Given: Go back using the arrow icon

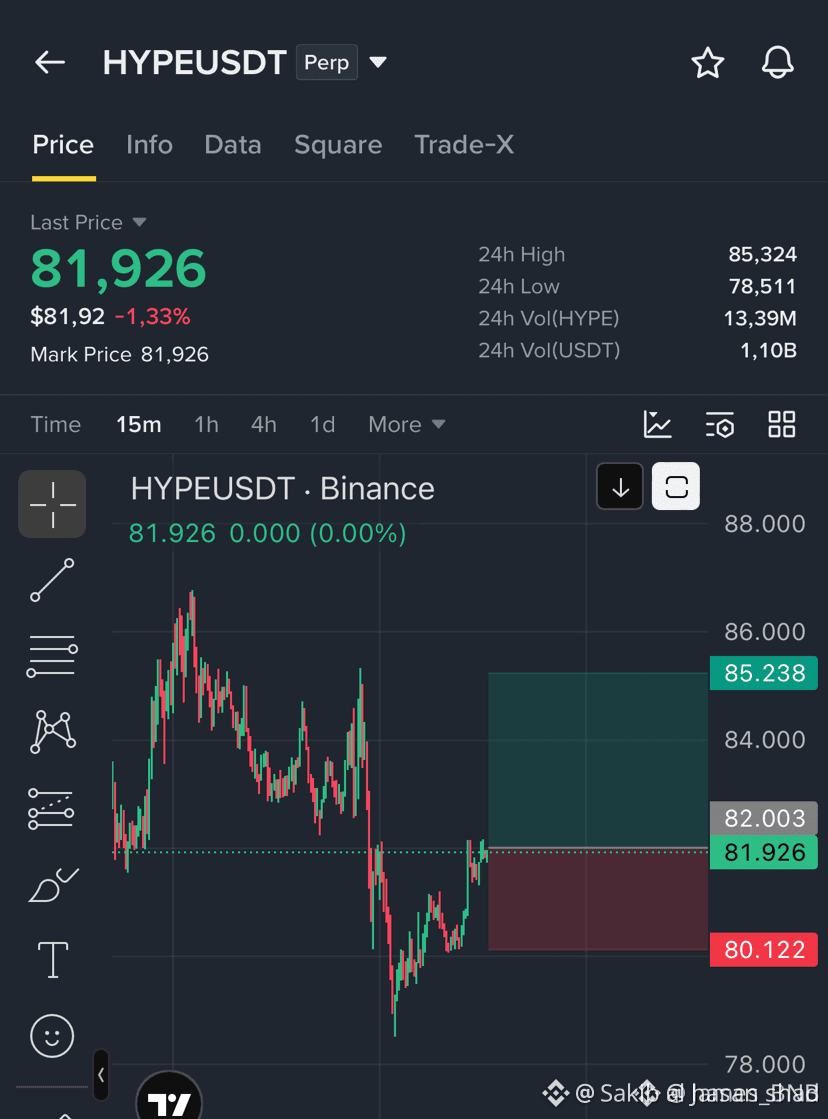Looking at the screenshot, I should click(x=50, y=63).
